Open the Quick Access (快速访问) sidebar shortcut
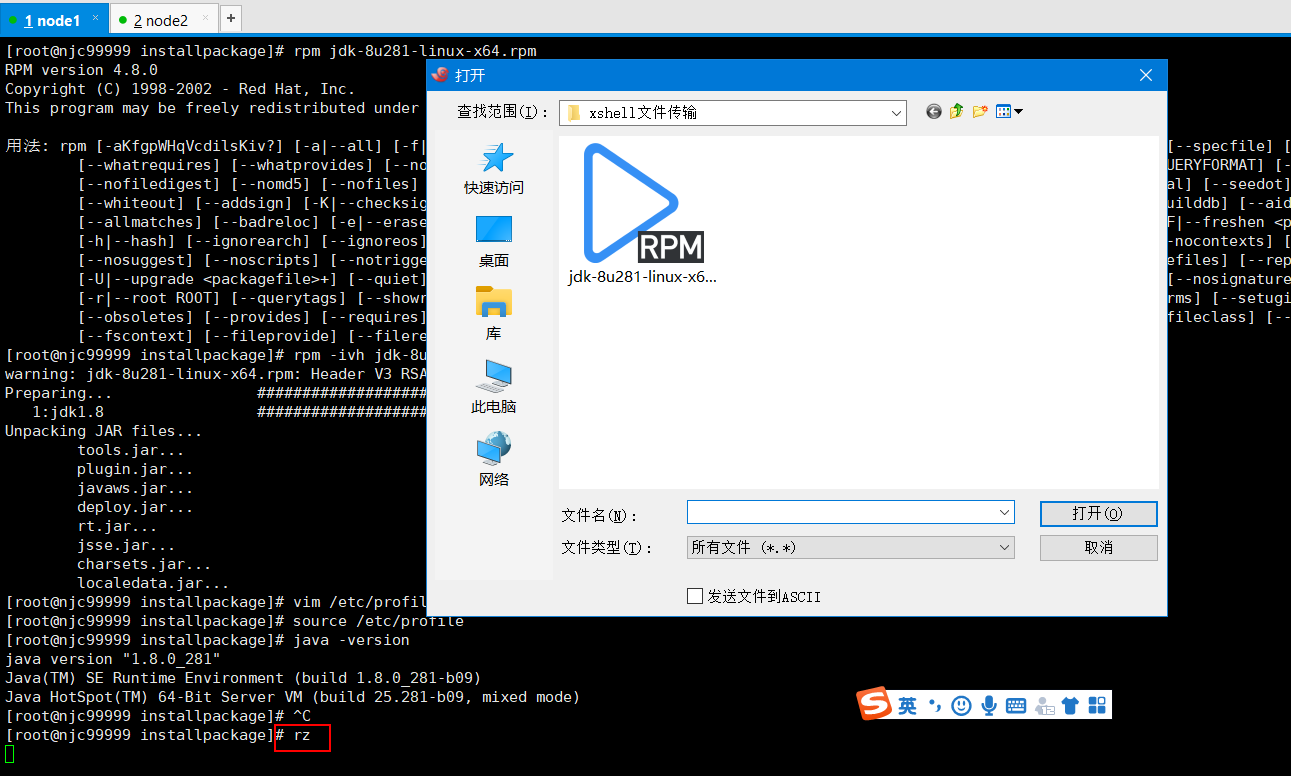Screen dimensions: 1291x776 (492, 170)
